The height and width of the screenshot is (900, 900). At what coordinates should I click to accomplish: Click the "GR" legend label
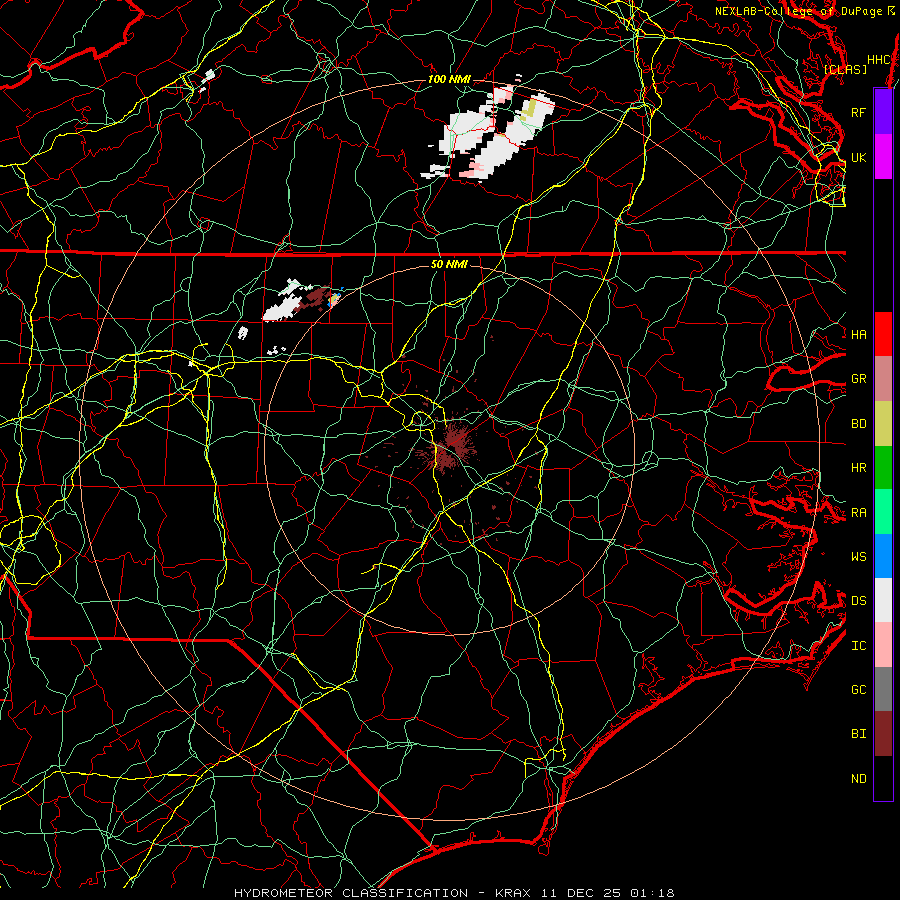click(858, 378)
